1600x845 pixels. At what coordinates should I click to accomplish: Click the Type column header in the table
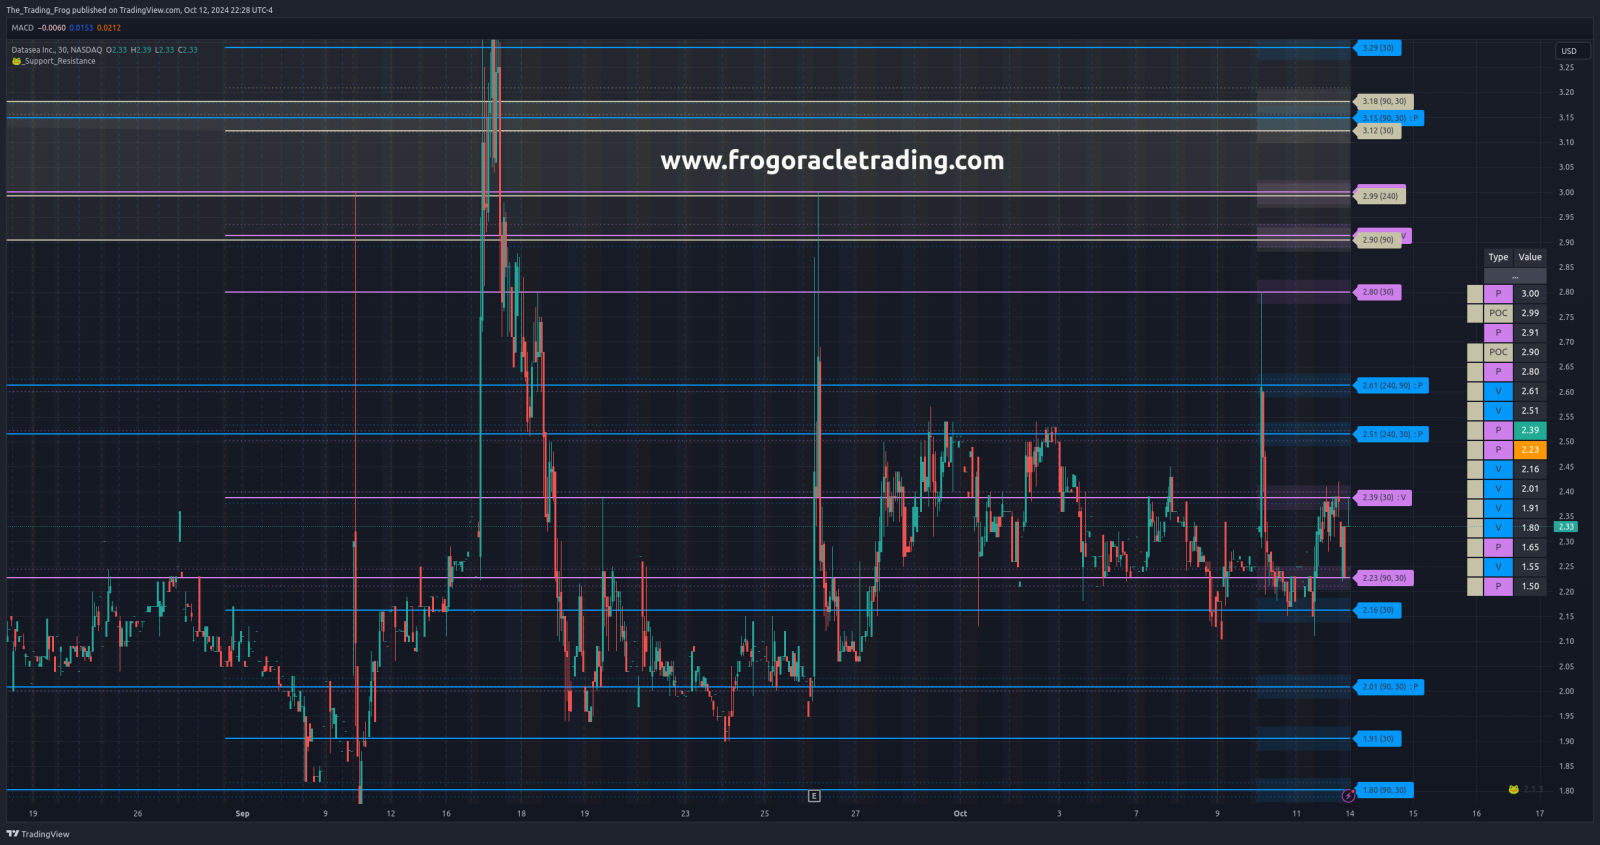(x=1498, y=257)
